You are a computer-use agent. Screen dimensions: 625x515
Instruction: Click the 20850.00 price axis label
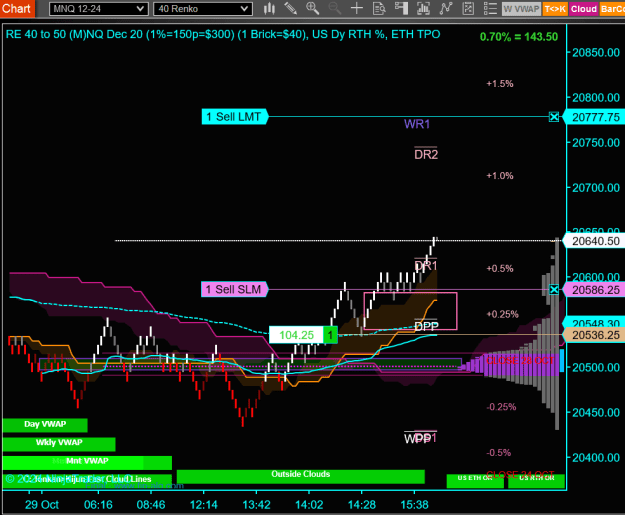pyautogui.click(x=596, y=53)
